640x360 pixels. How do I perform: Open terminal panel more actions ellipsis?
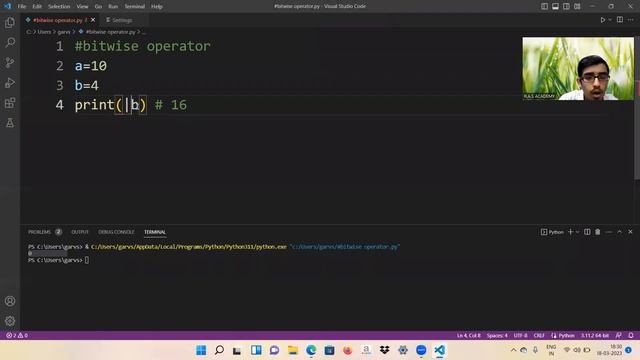pyautogui.click(x=609, y=232)
